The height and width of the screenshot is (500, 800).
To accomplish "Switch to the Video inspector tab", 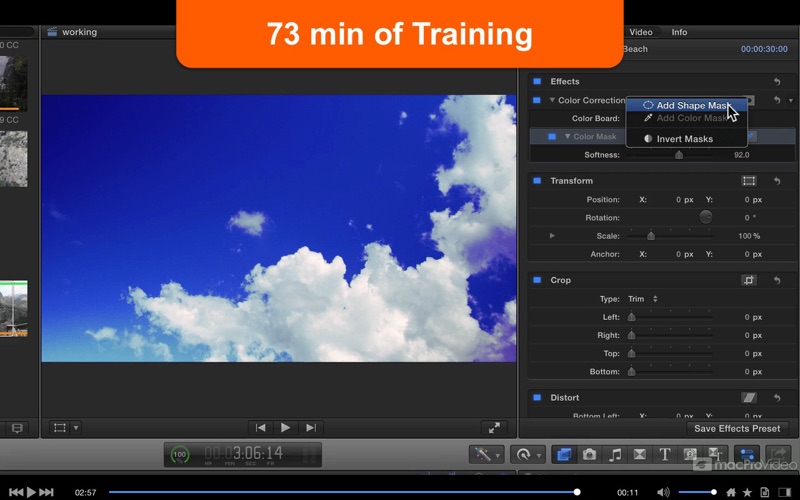I will pos(640,32).
